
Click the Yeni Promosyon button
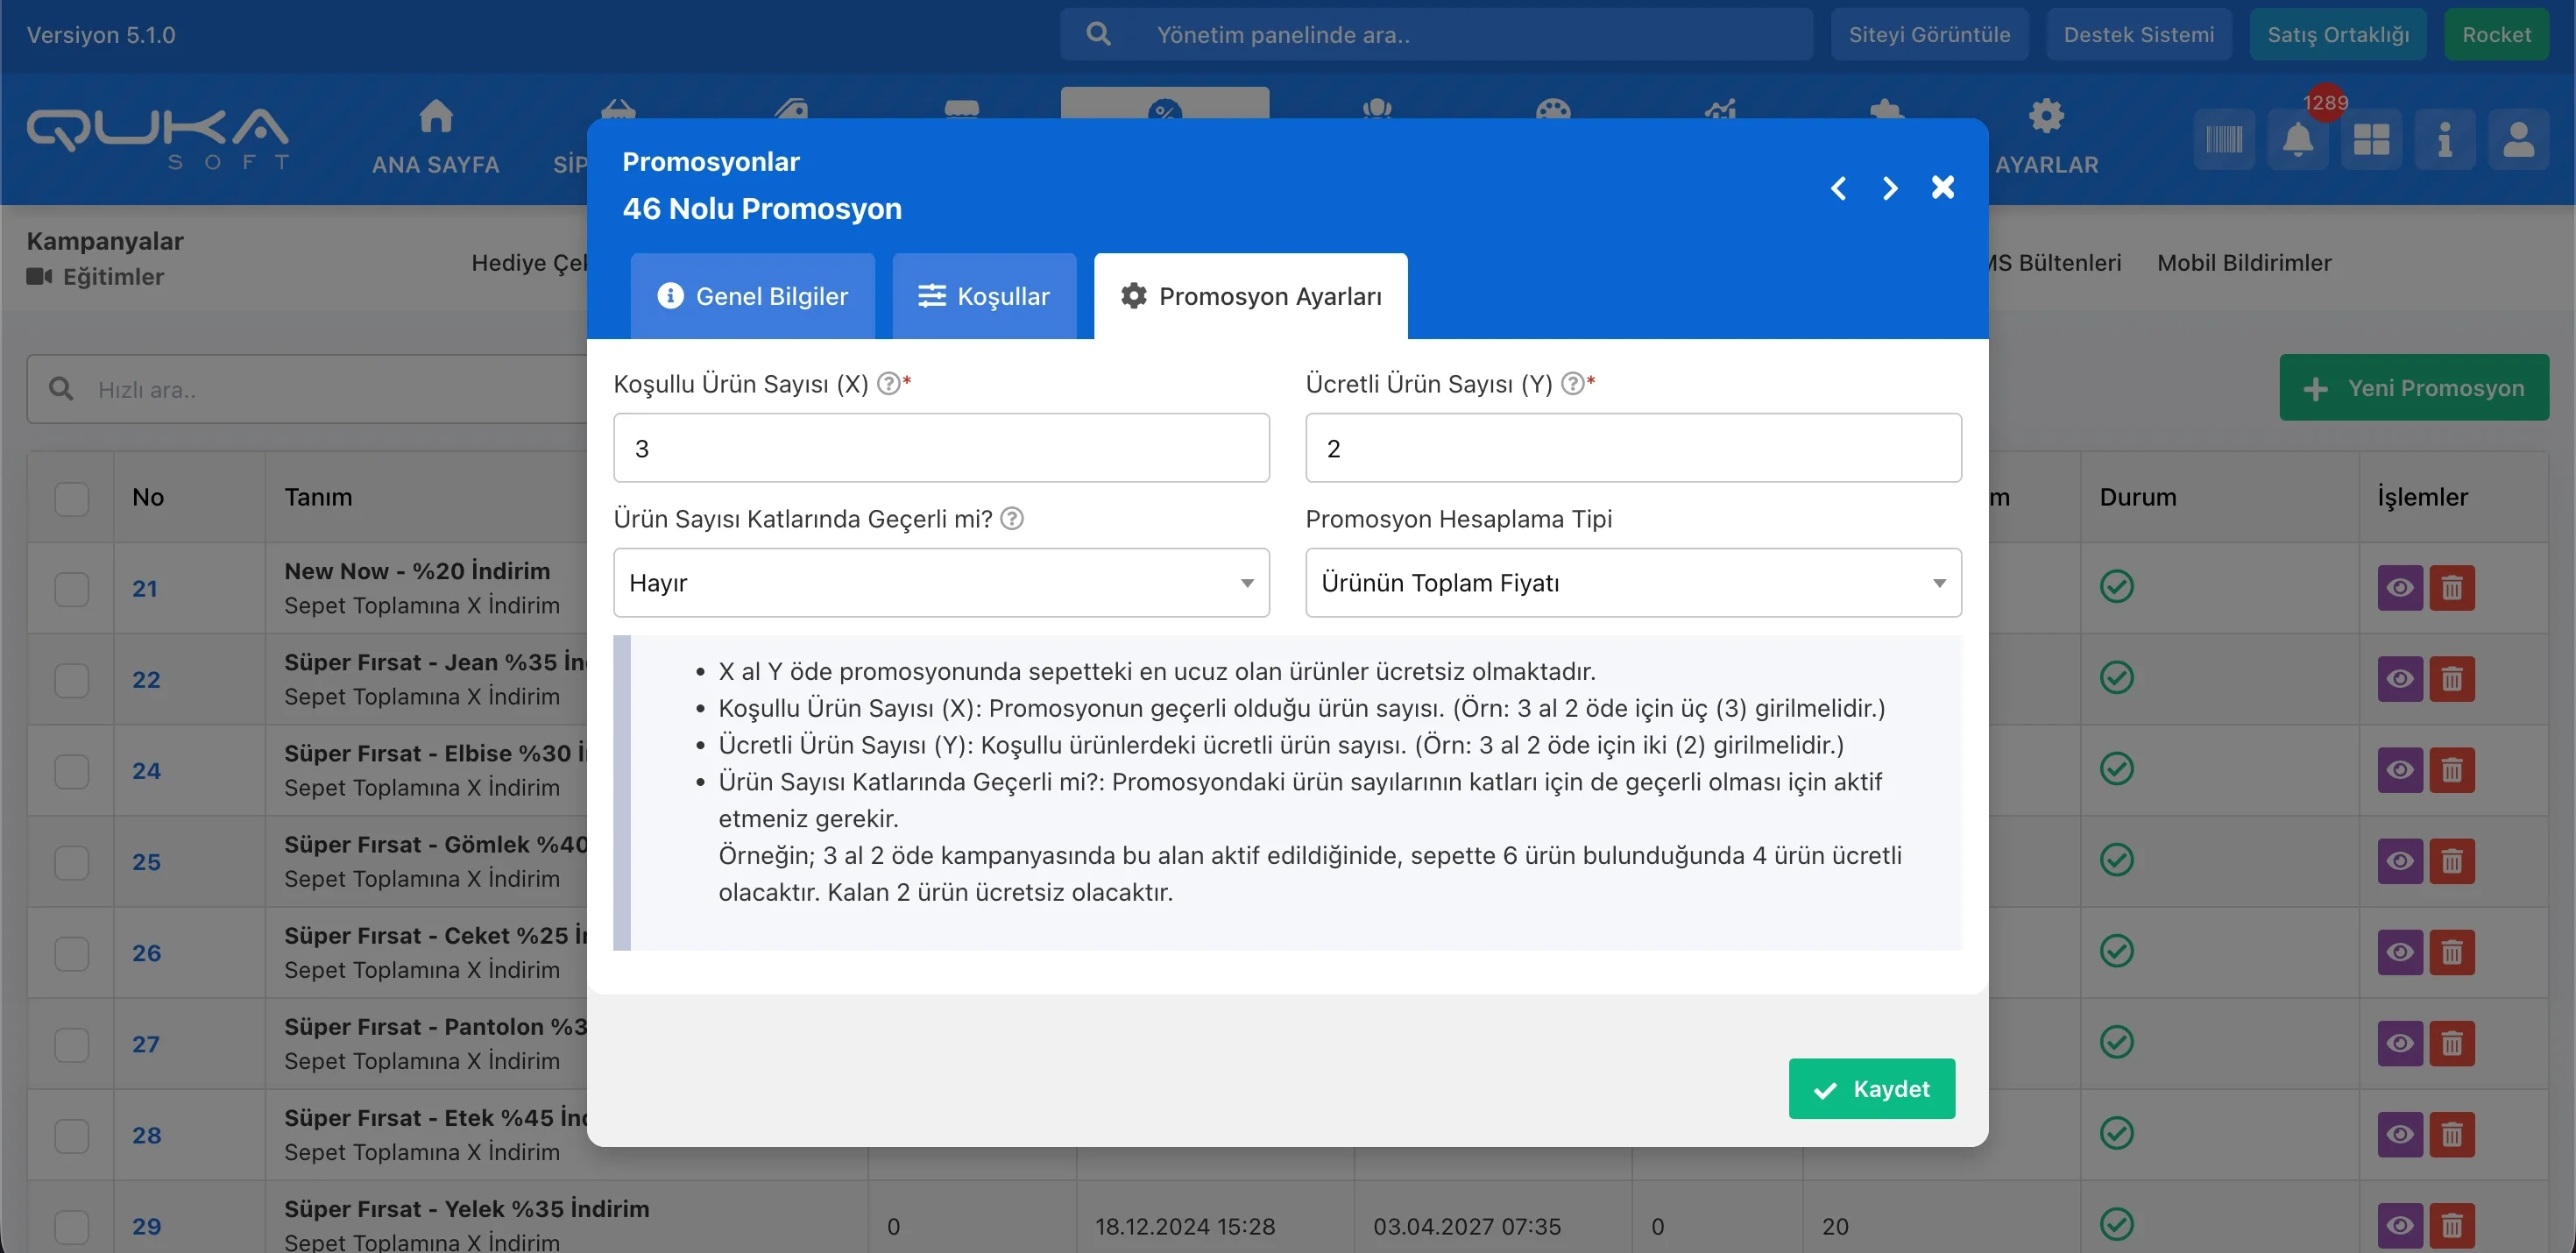coord(2413,388)
